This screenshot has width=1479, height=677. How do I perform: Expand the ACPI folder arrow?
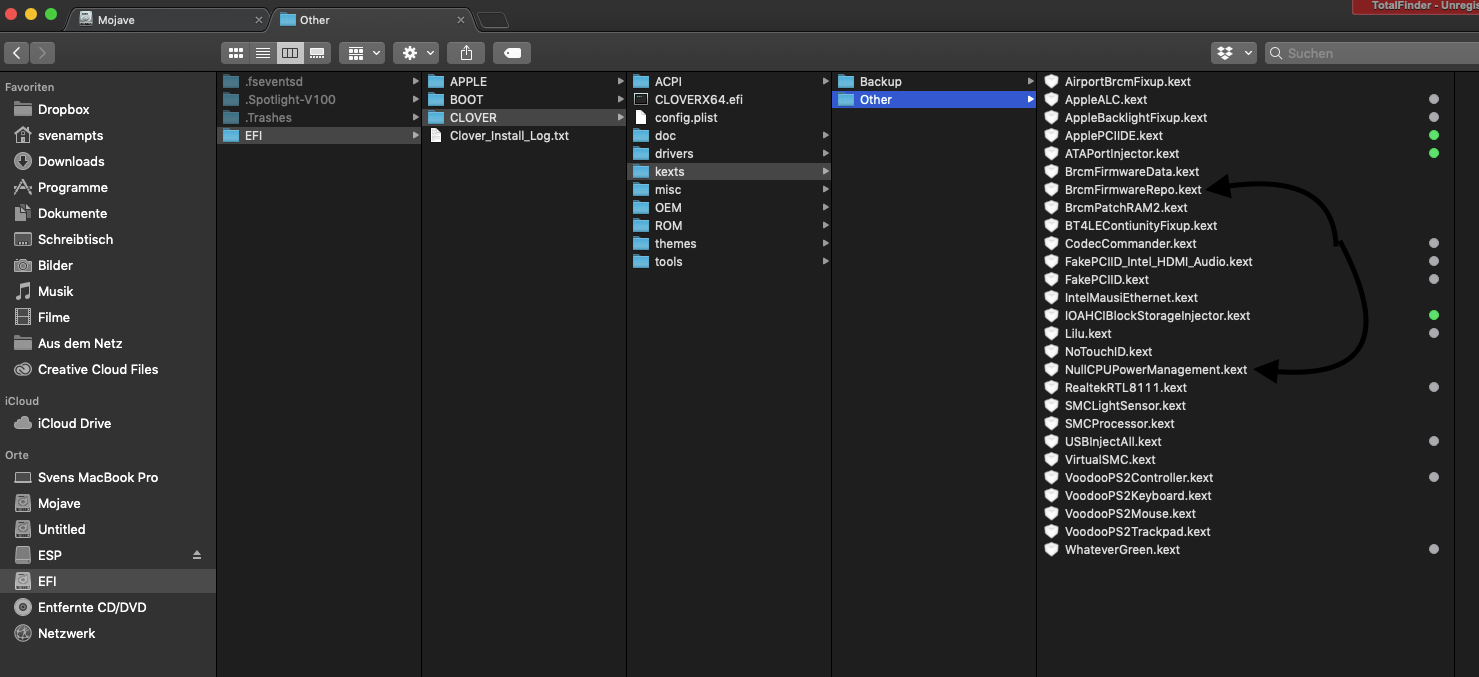tap(825, 81)
